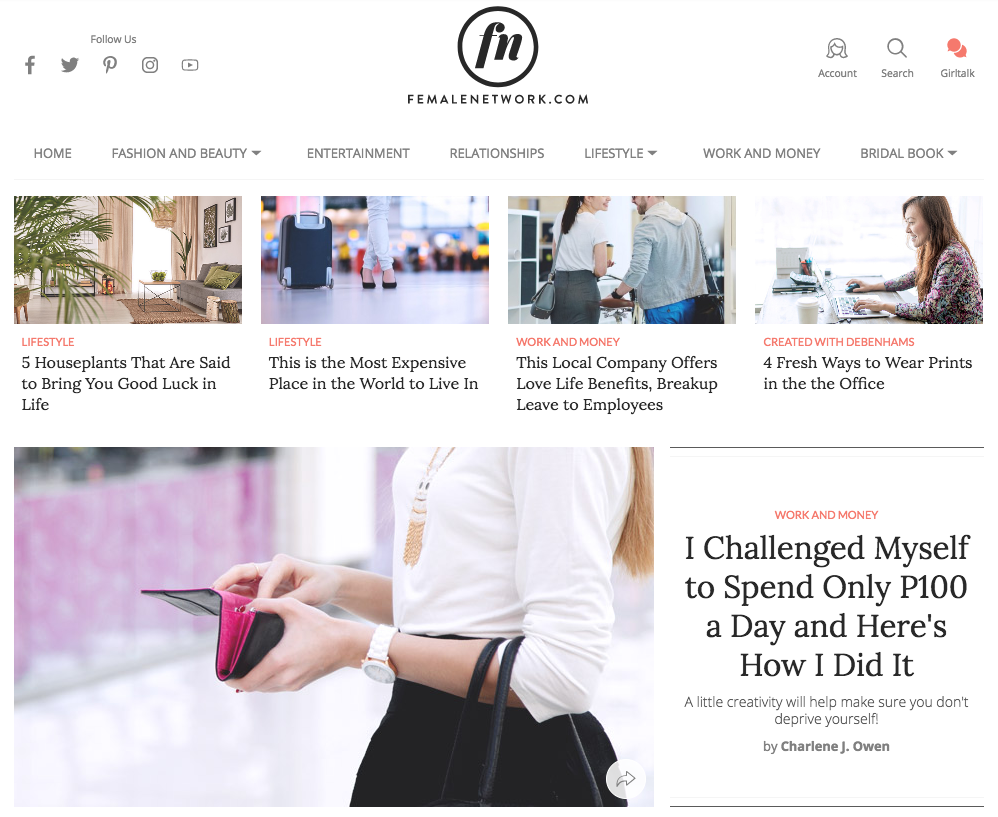Open the Girltalk chat icon
This screenshot has width=998, height=817.
point(957,48)
